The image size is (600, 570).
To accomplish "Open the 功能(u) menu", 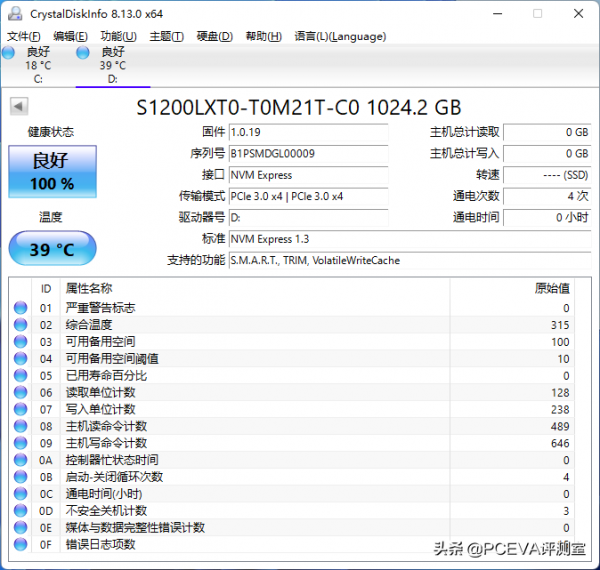I will coord(119,37).
